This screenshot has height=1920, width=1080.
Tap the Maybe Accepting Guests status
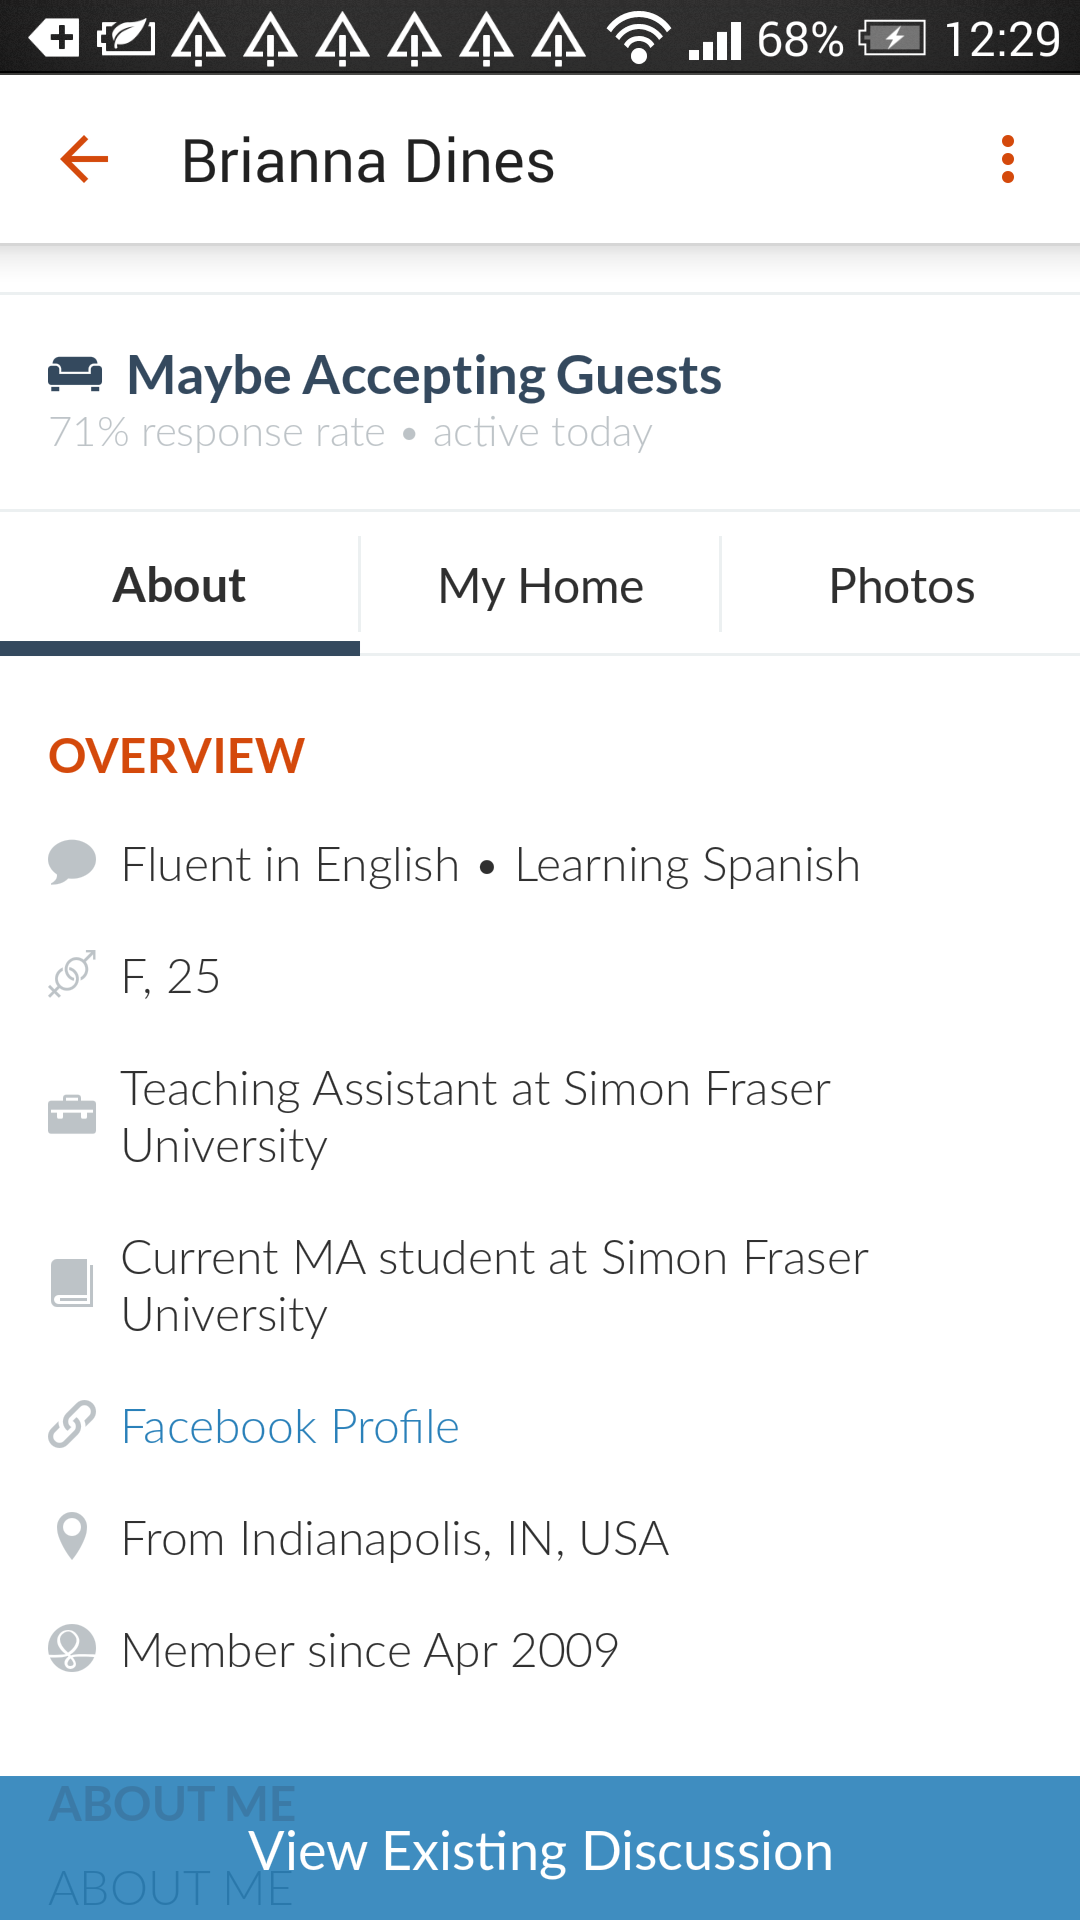[424, 375]
